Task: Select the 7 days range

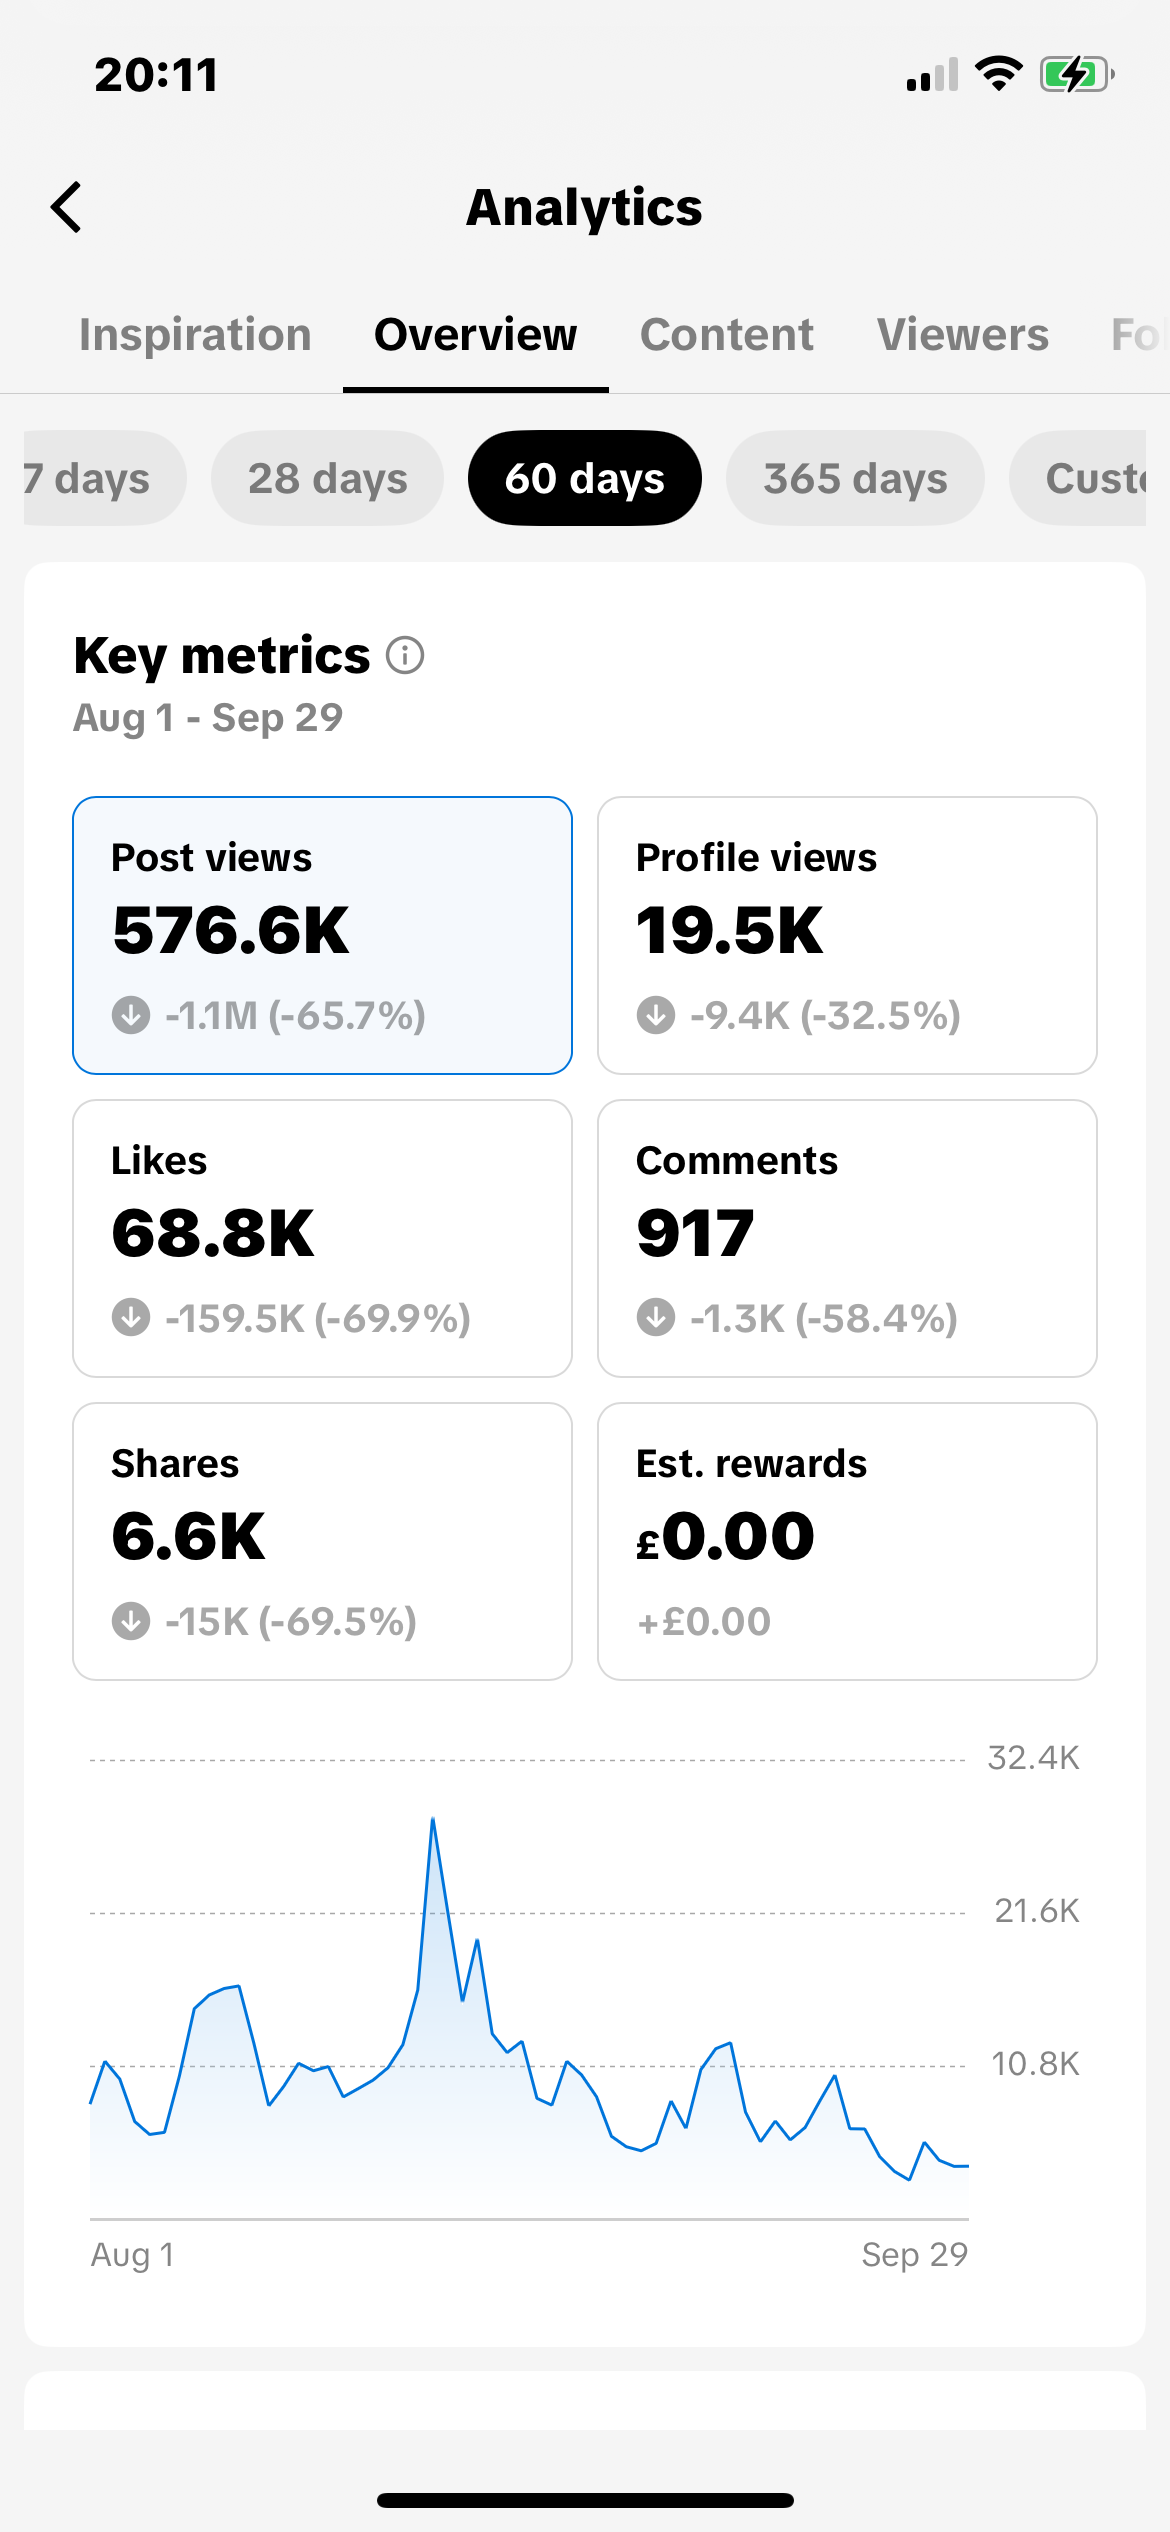Action: (x=104, y=478)
